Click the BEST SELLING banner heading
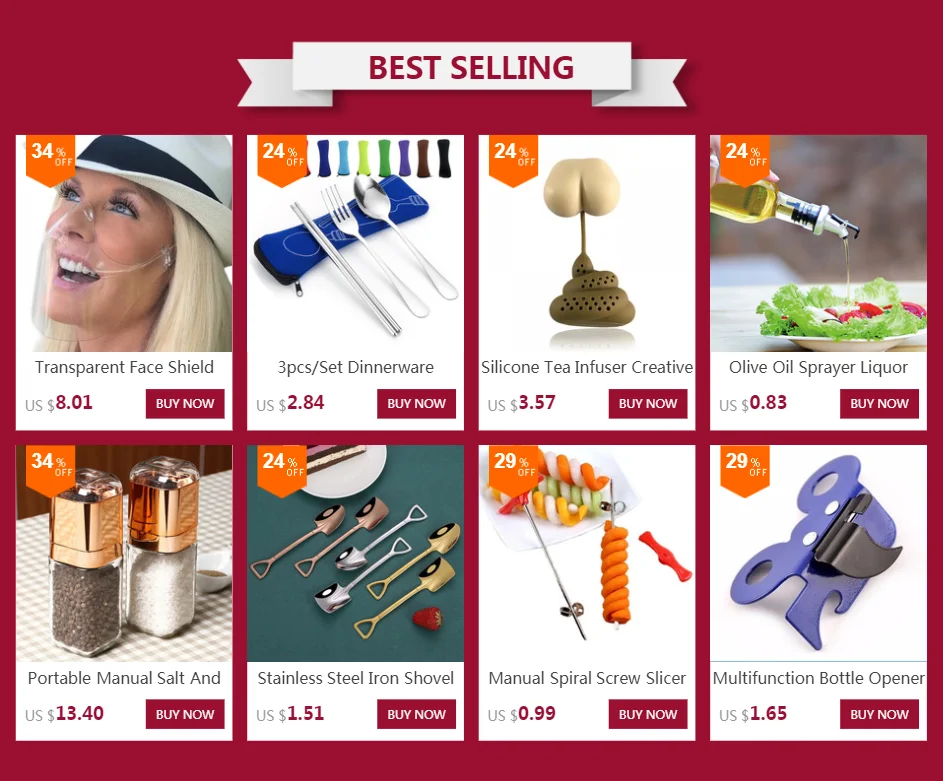 (471, 67)
